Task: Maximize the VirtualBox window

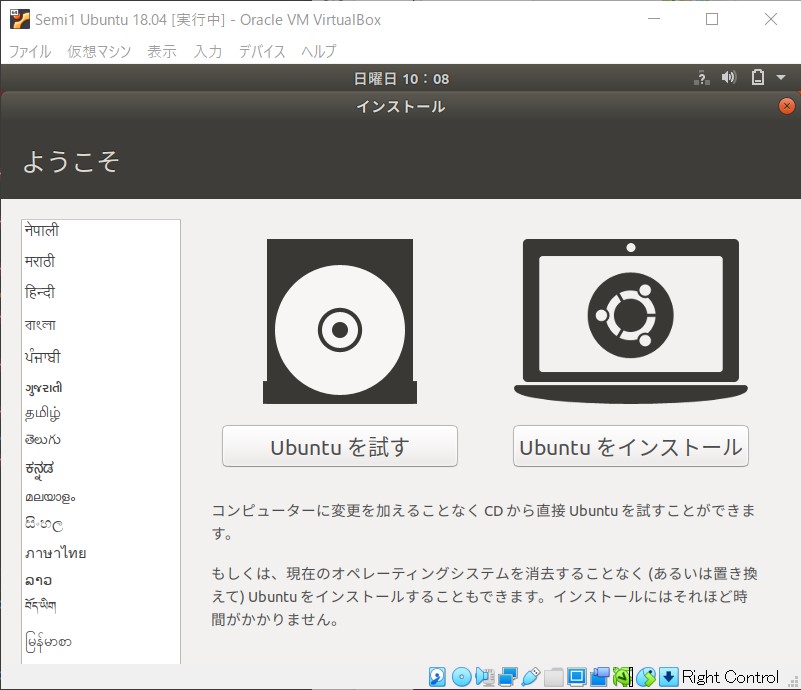Action: (712, 19)
